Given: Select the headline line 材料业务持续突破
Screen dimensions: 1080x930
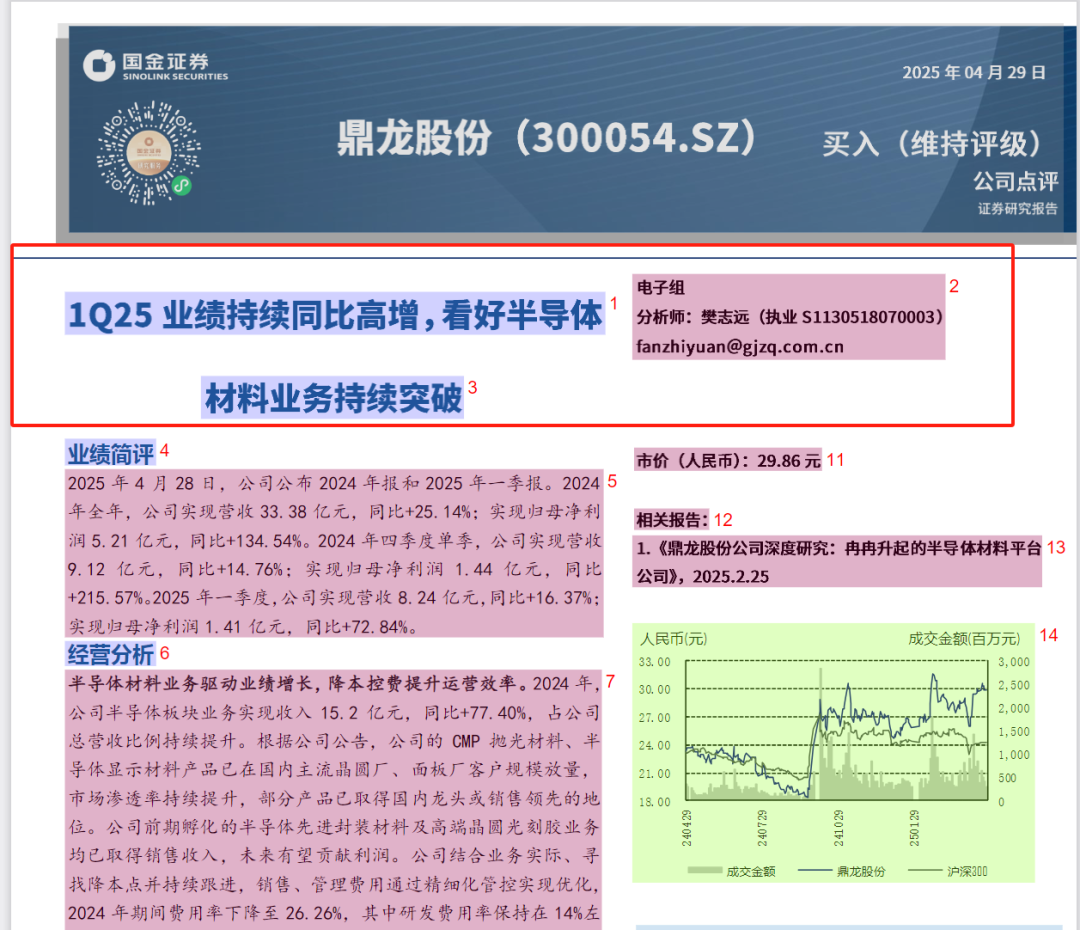Looking at the screenshot, I should coord(333,397).
